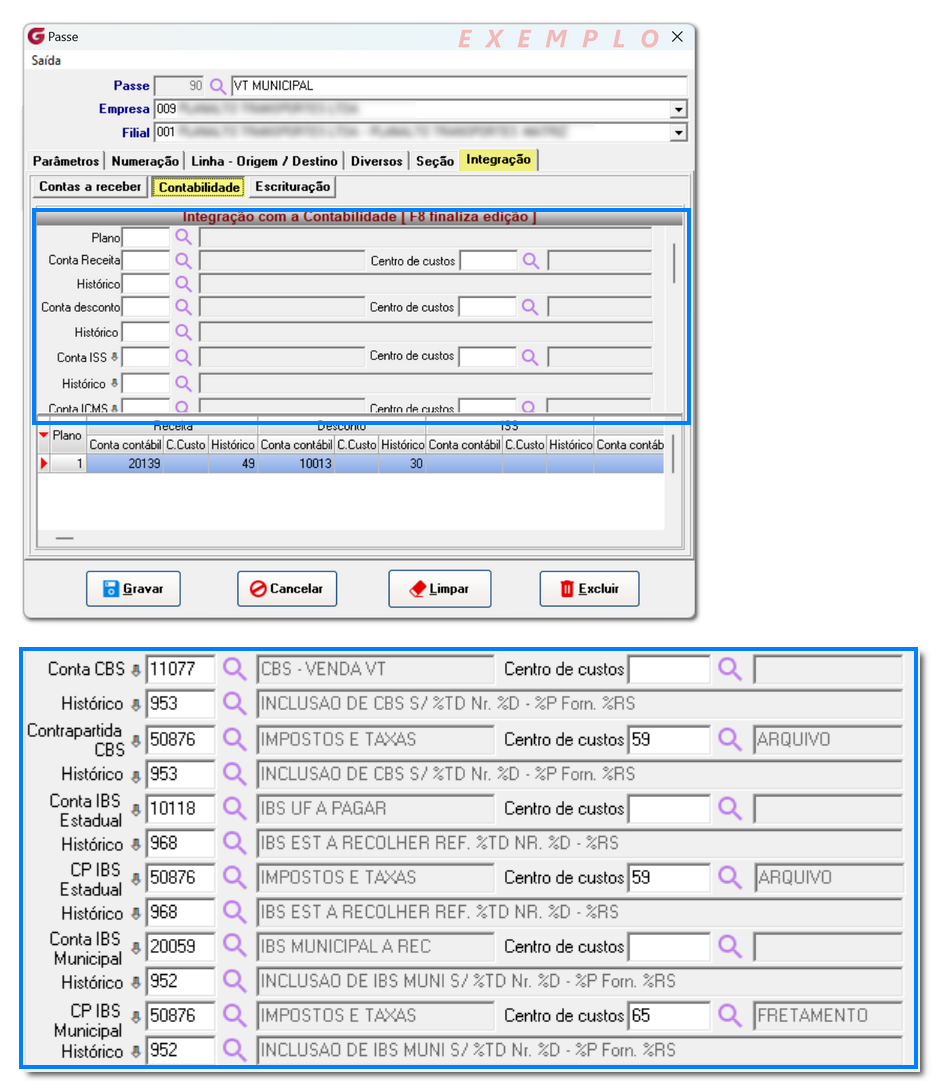Search cost center on CP IBS Estadual row
The width and height of the screenshot is (946, 1081).
point(729,877)
